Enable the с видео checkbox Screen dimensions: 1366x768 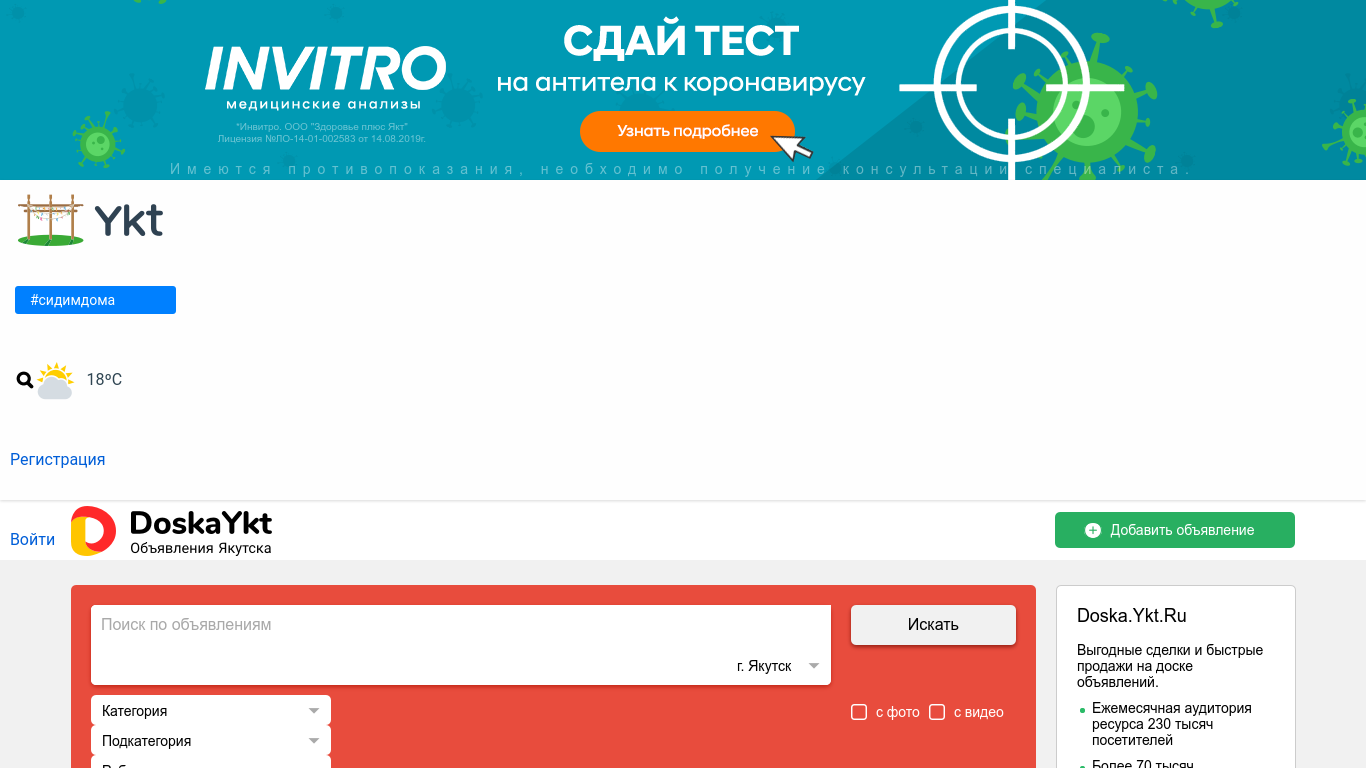click(x=937, y=712)
